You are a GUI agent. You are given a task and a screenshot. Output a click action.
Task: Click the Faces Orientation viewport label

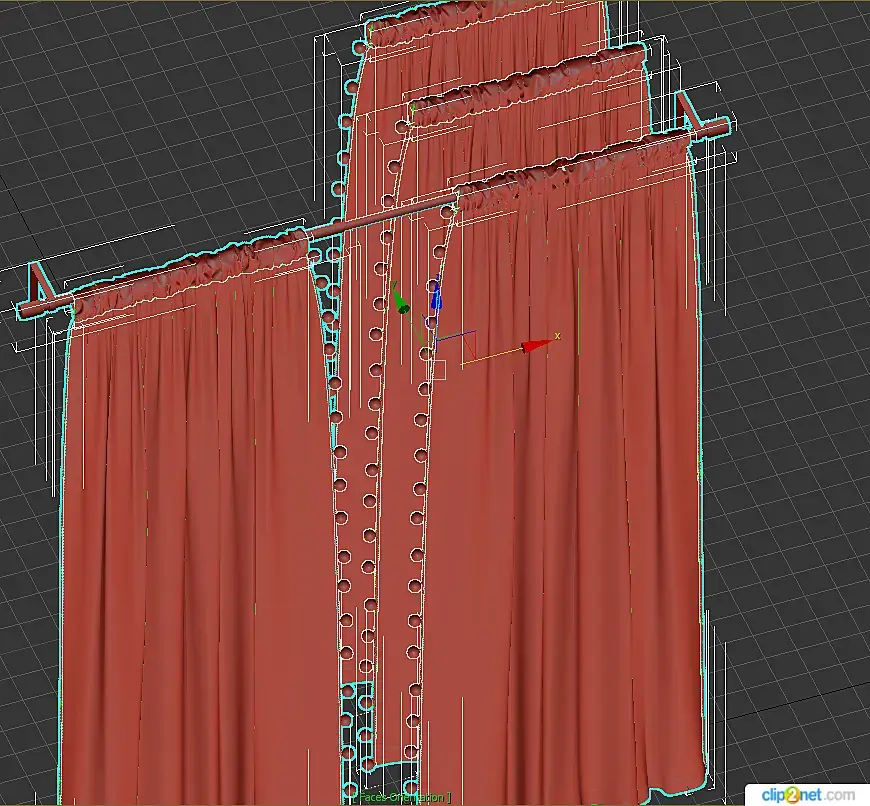click(x=402, y=797)
